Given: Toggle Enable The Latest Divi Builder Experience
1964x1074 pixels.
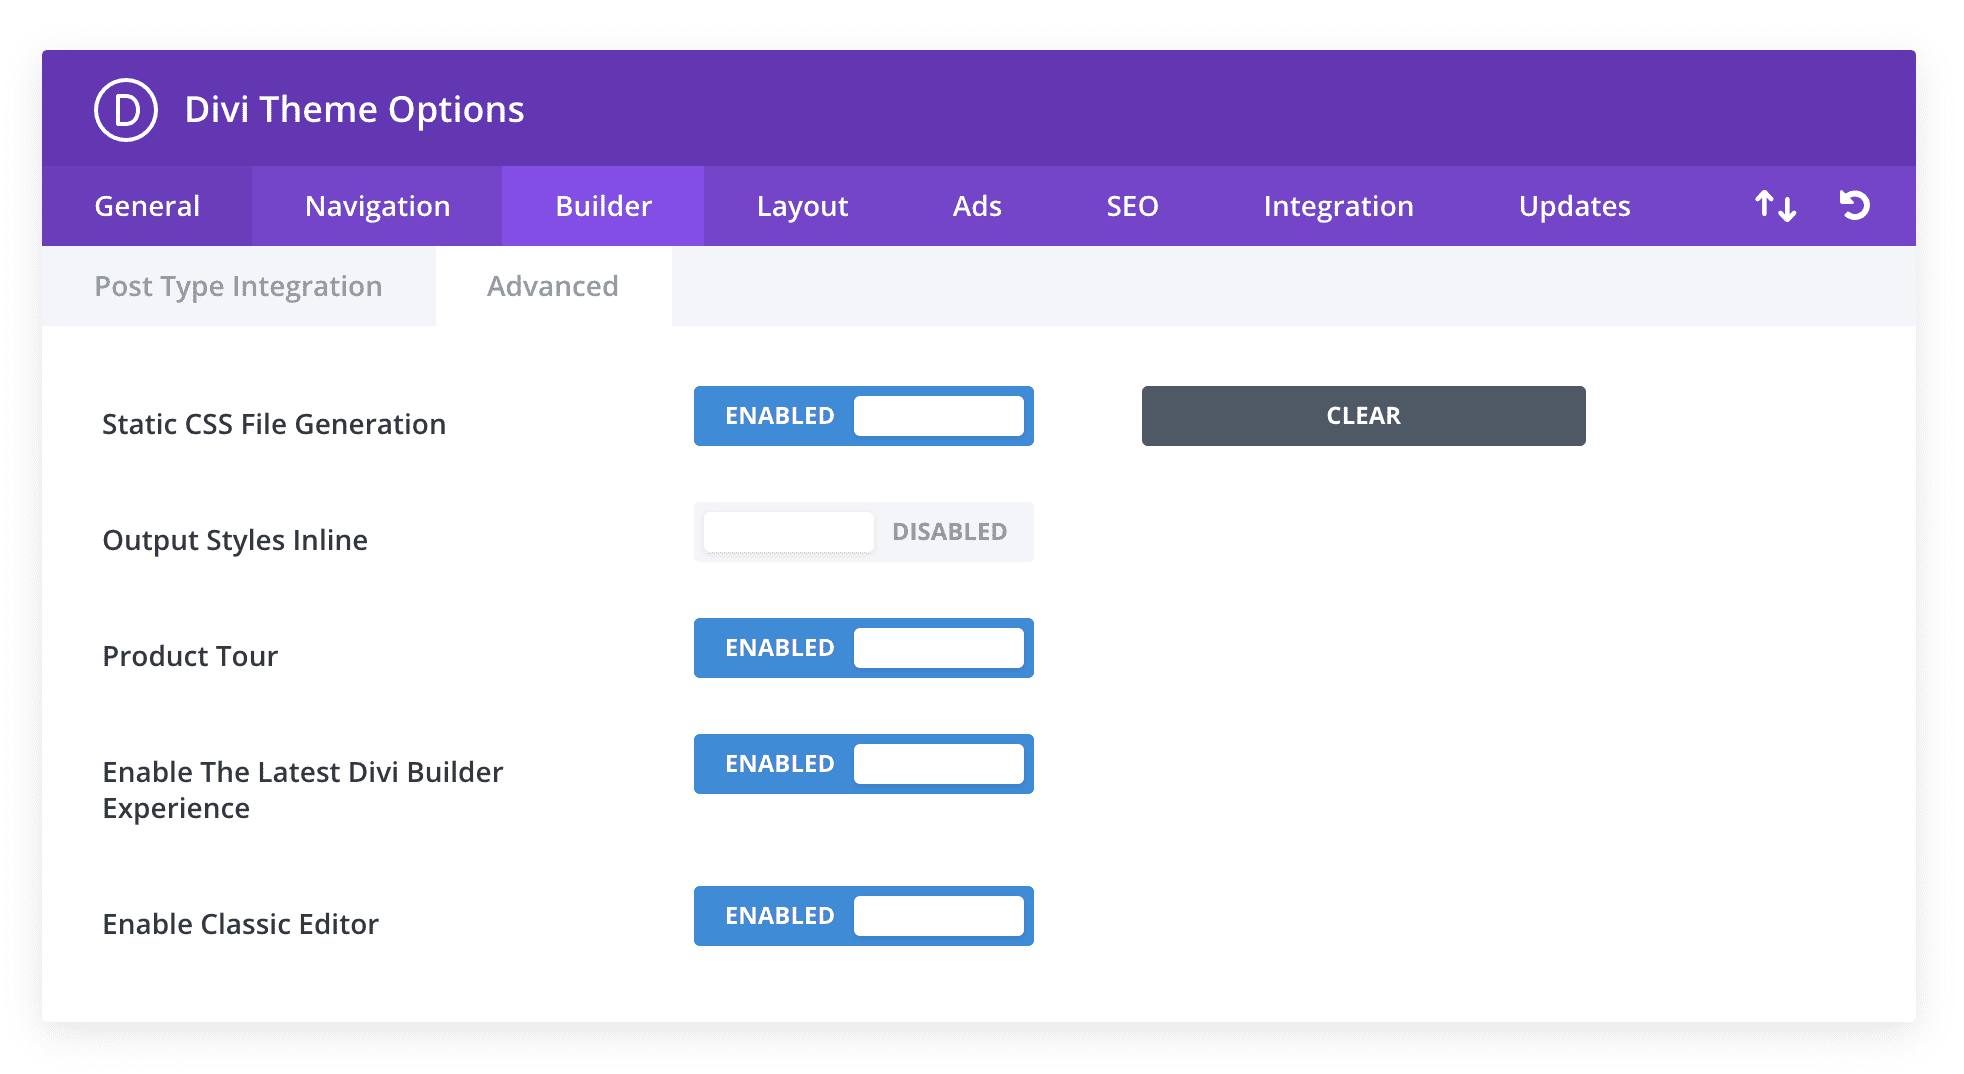Looking at the screenshot, I should click(x=863, y=764).
